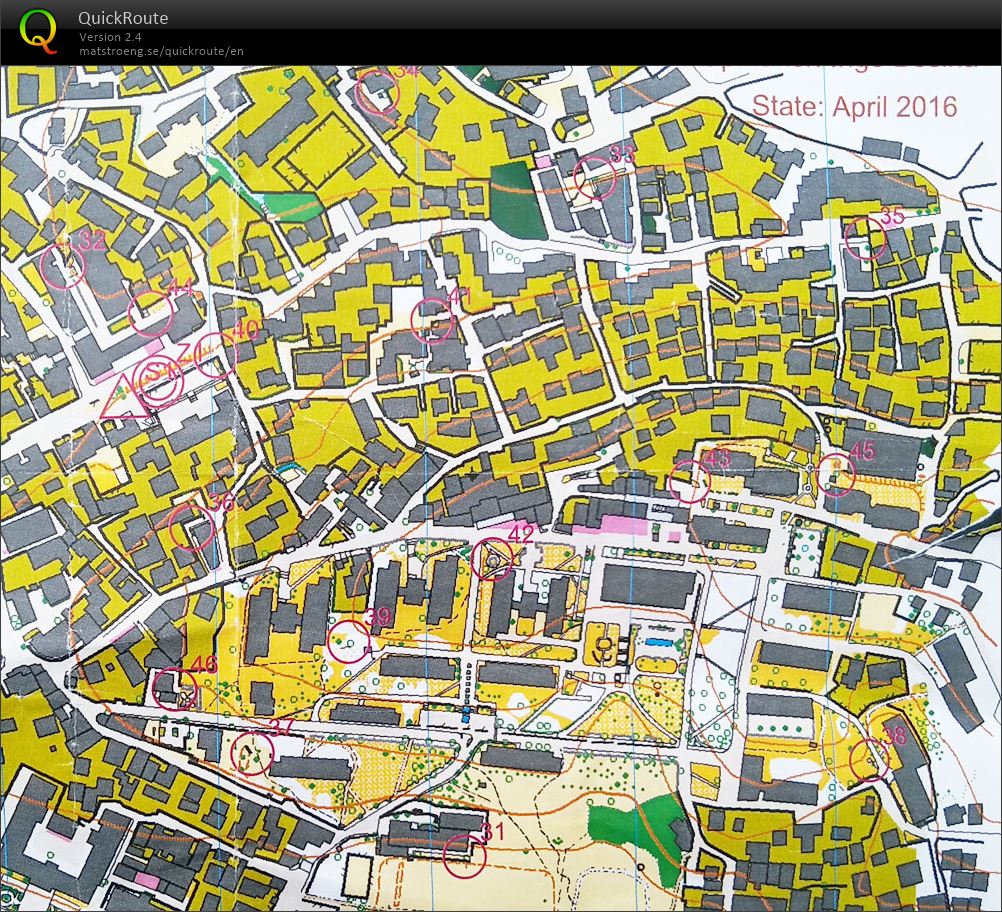Open the matstroeng.se/quickroute/en link

161,51
